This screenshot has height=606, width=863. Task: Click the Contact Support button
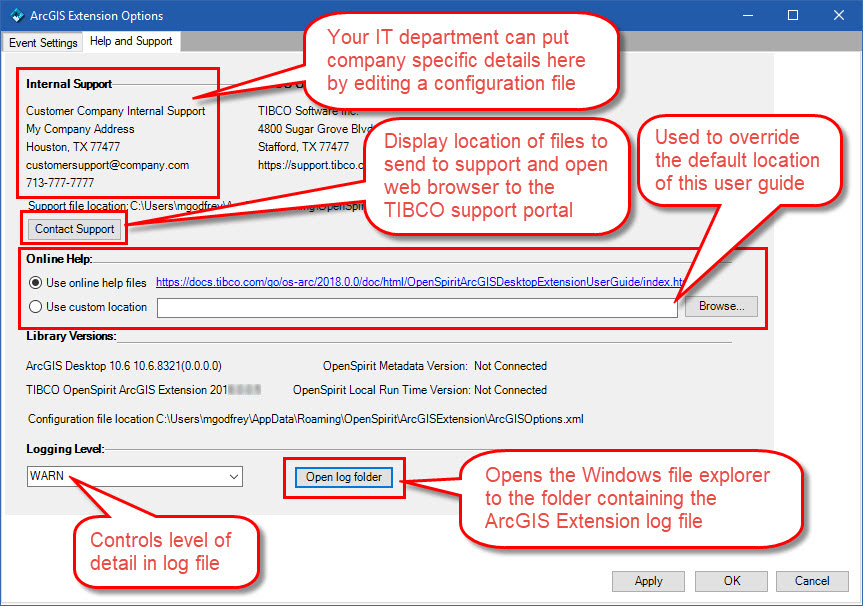74,229
